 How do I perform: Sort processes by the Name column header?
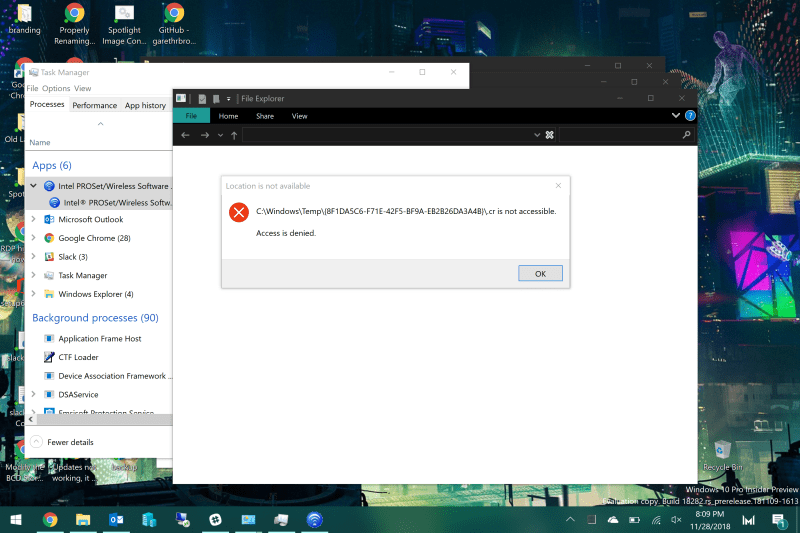(40, 142)
